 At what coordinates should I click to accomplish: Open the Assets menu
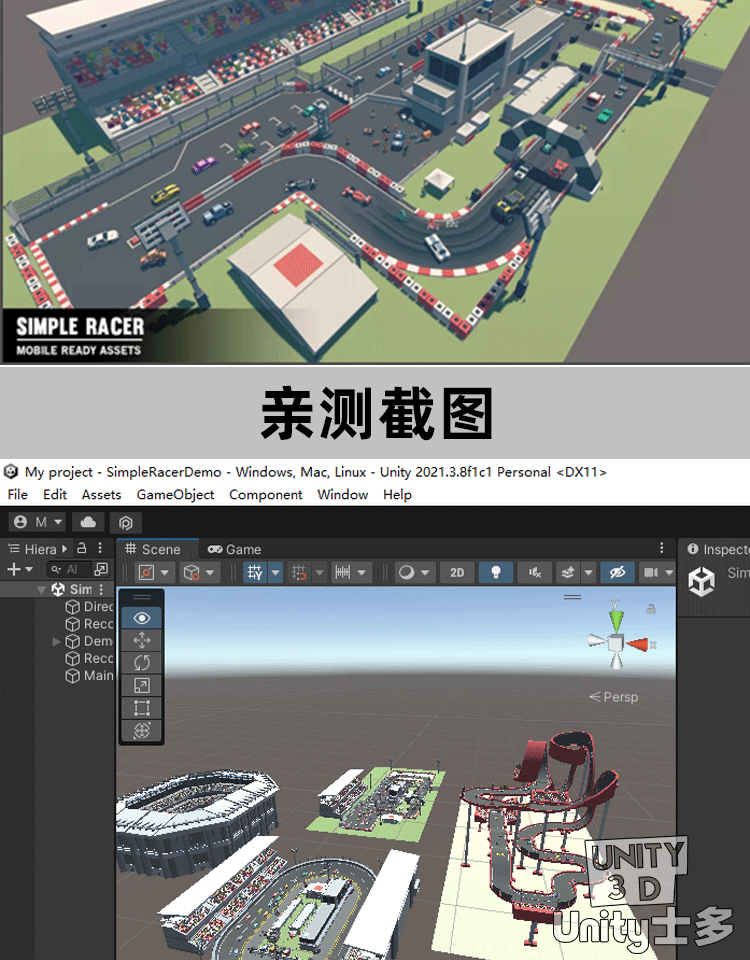pyautogui.click(x=101, y=494)
